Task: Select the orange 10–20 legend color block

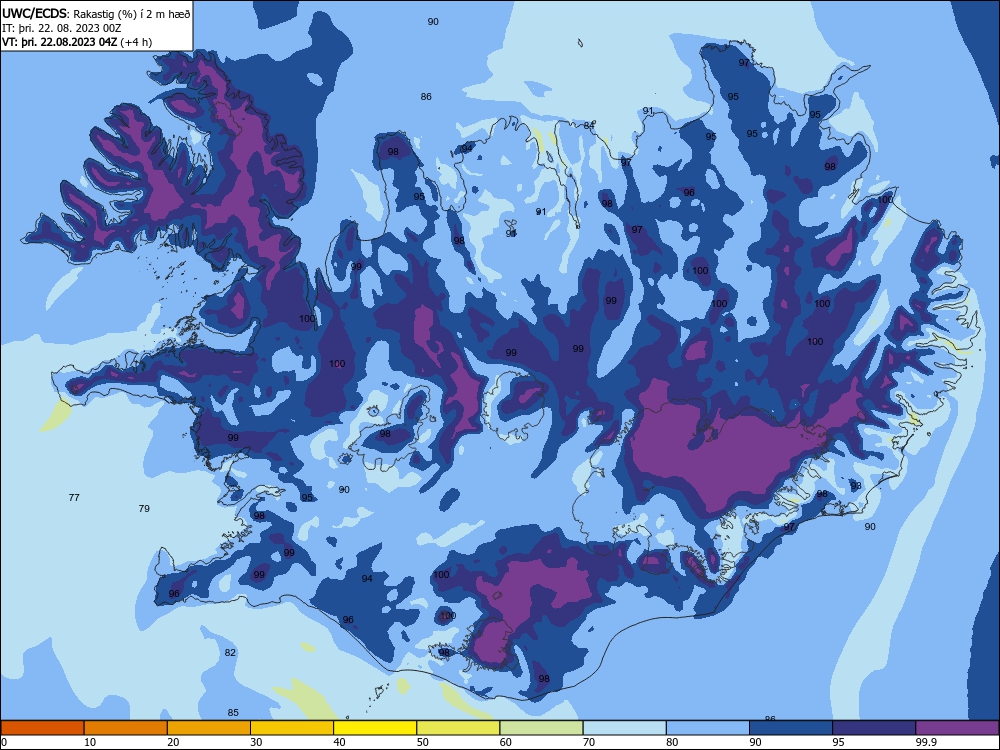Action: 126,728
